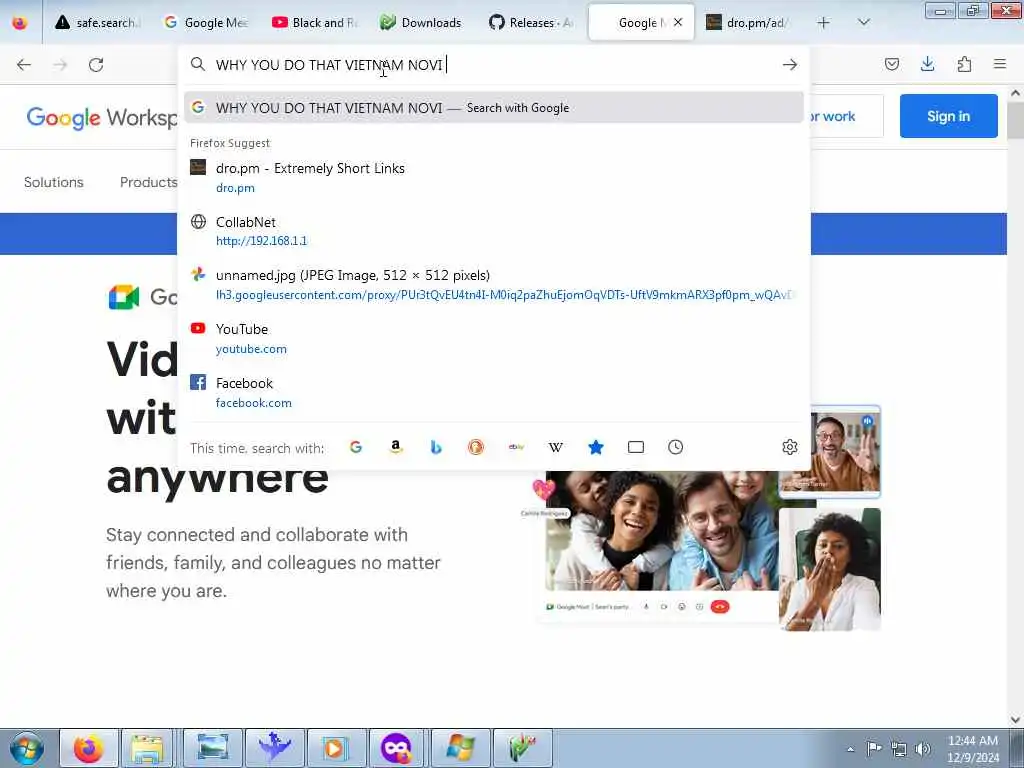
Task: Click the Go arrow in address bar
Action: click(790, 64)
